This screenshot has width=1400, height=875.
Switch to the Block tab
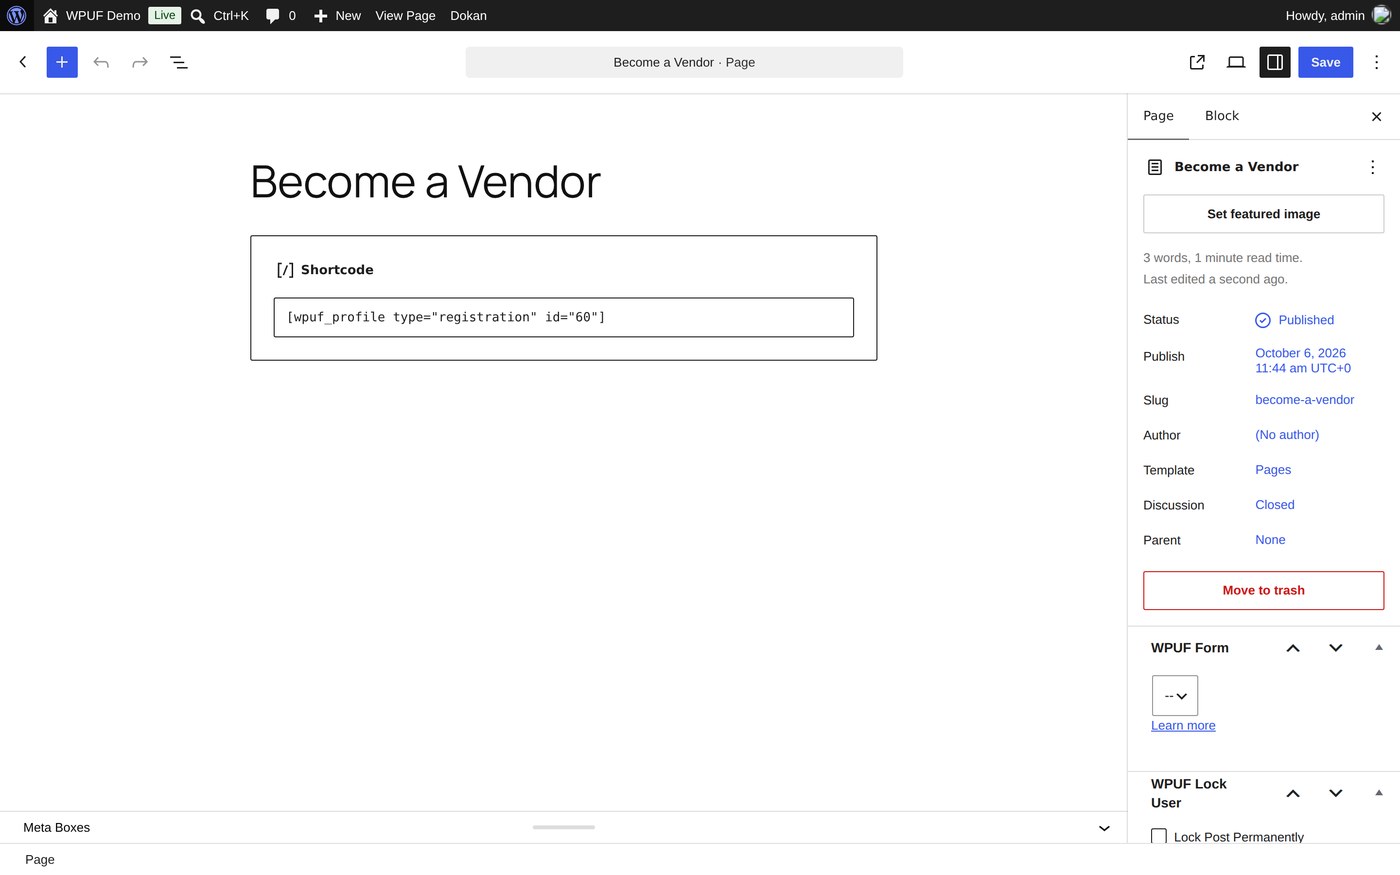[x=1222, y=116]
